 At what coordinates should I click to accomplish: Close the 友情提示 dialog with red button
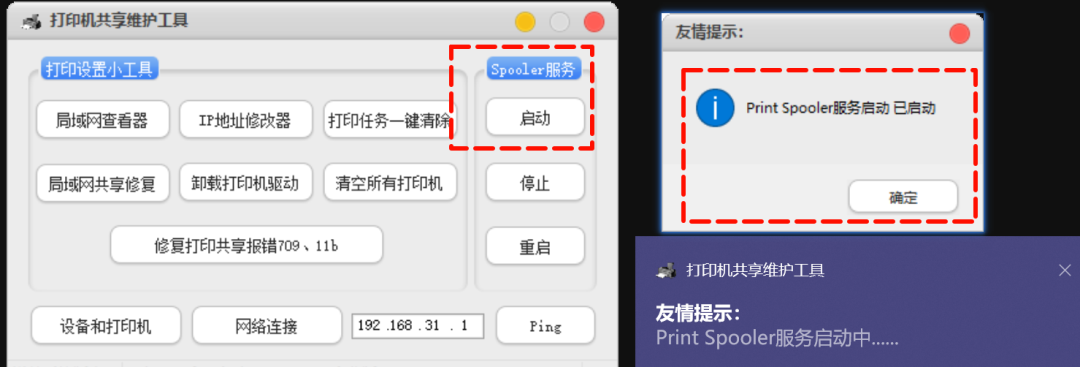(x=959, y=33)
